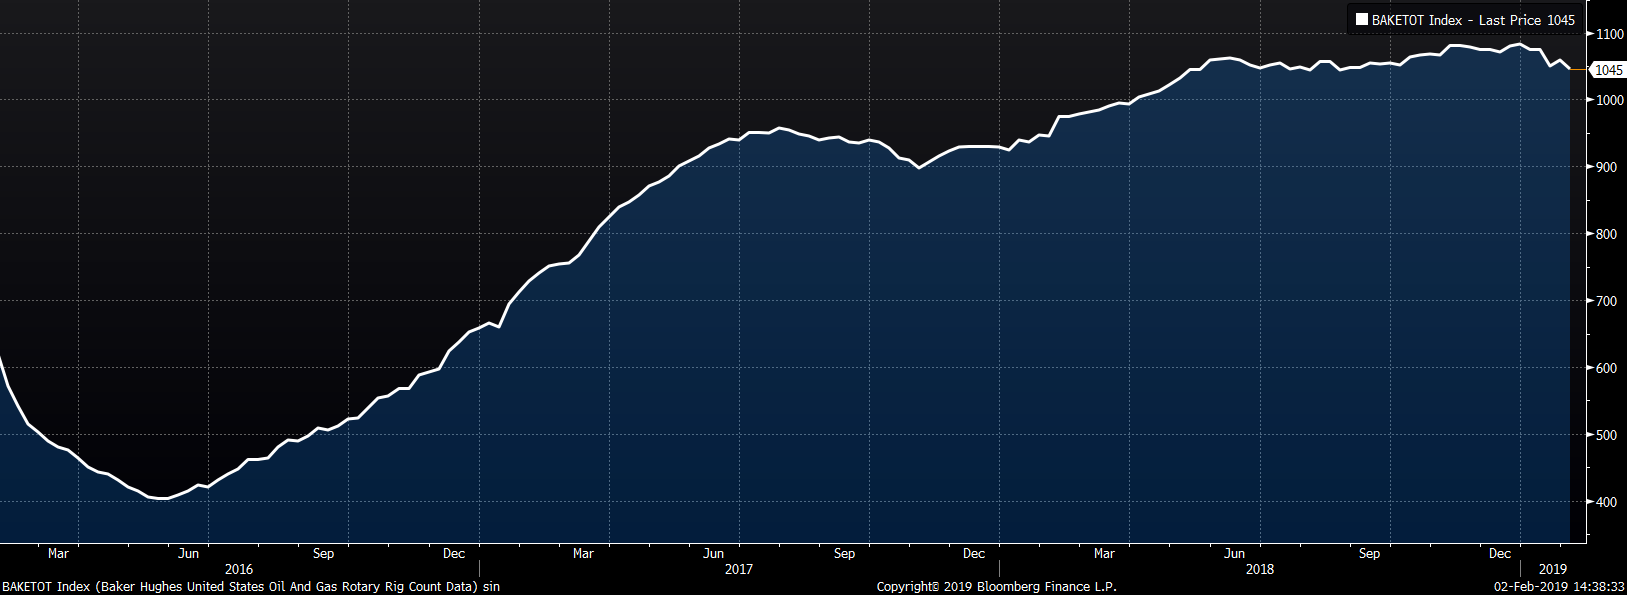Click the Baker Hughes rig count description text

coord(251,587)
